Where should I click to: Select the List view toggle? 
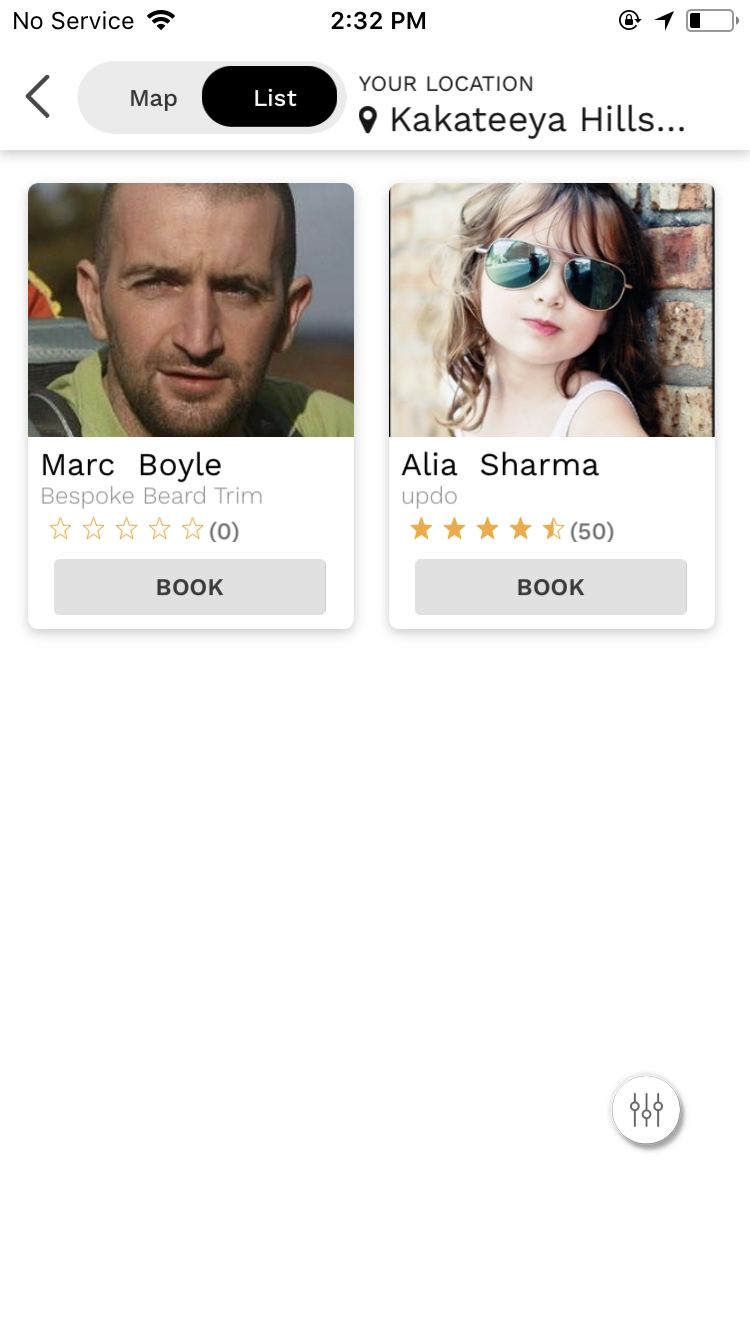(274, 98)
